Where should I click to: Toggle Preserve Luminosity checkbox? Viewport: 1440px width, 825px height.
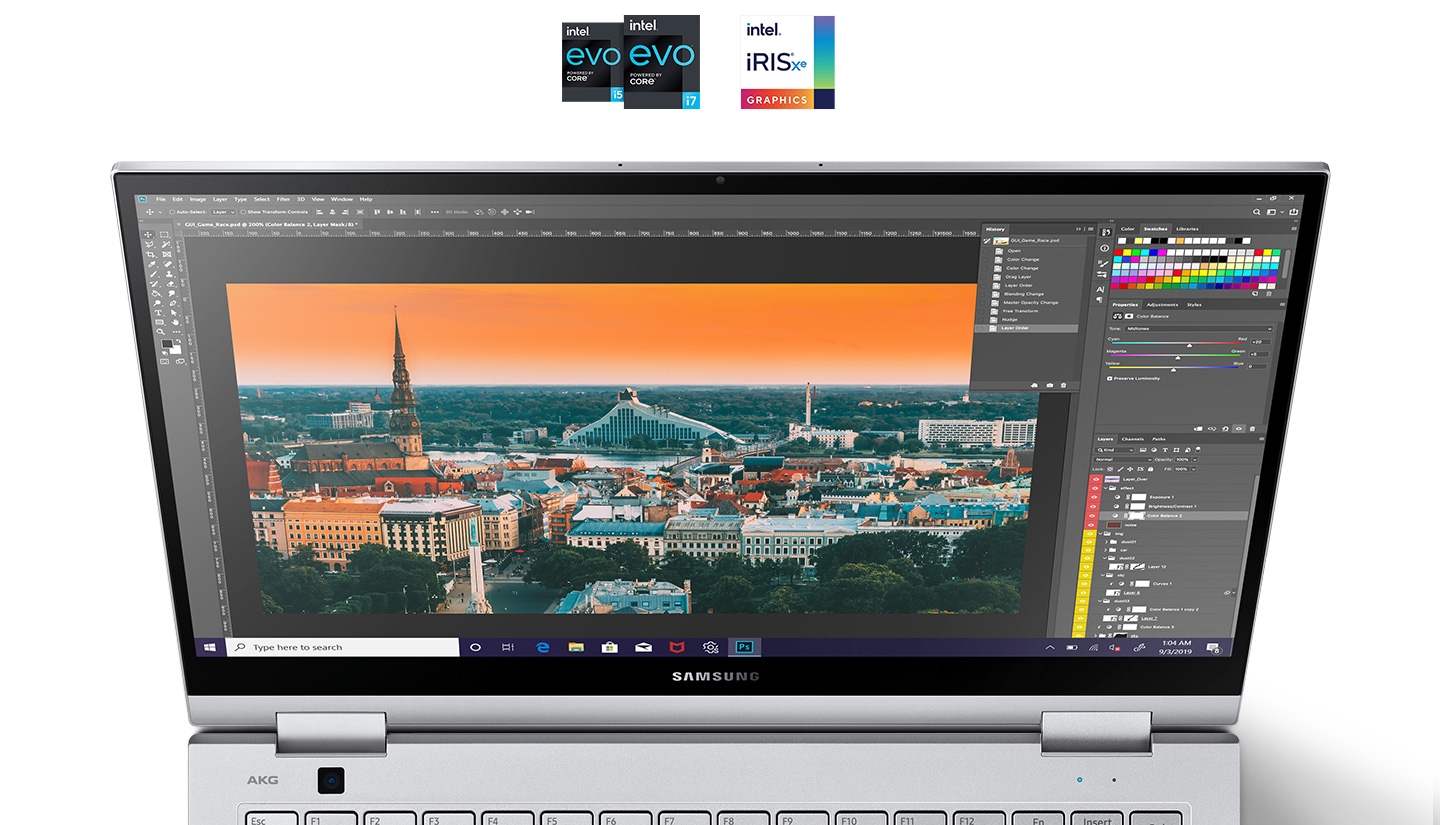[1109, 378]
